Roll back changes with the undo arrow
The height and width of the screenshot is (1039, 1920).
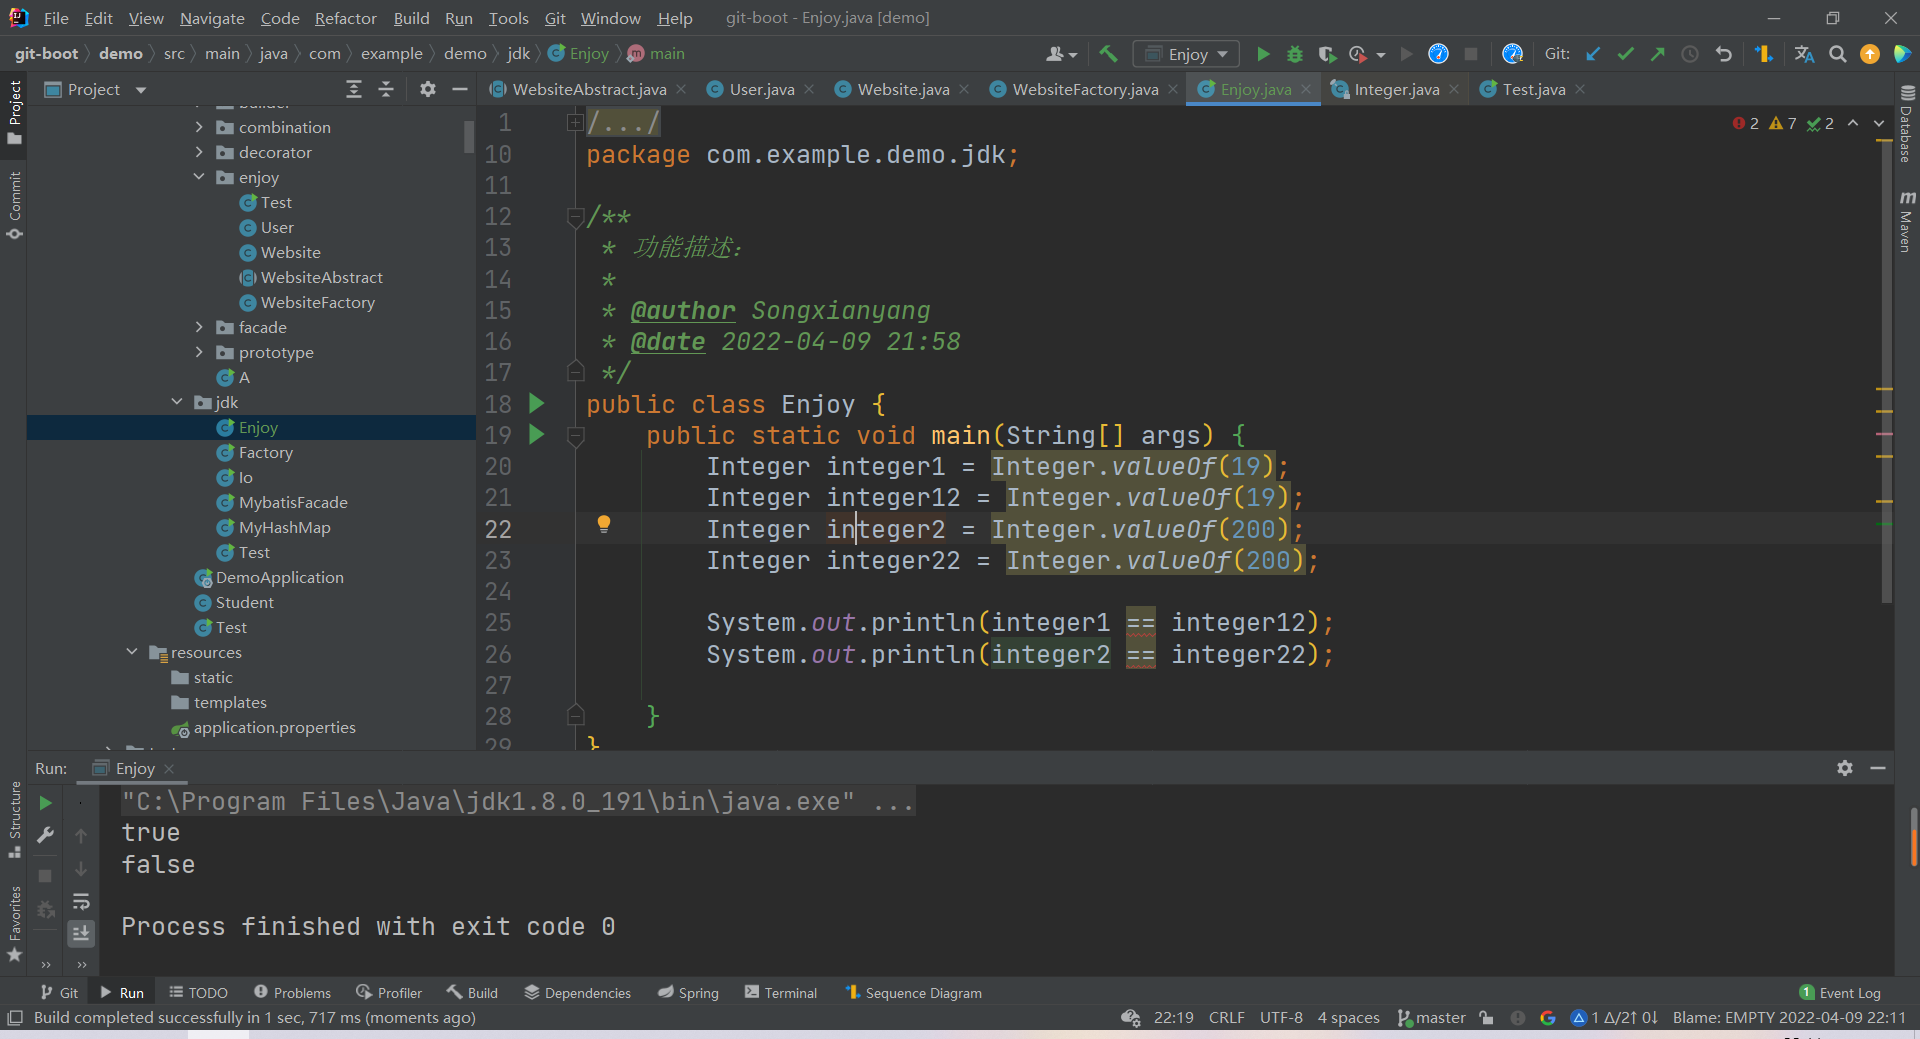click(x=1724, y=54)
